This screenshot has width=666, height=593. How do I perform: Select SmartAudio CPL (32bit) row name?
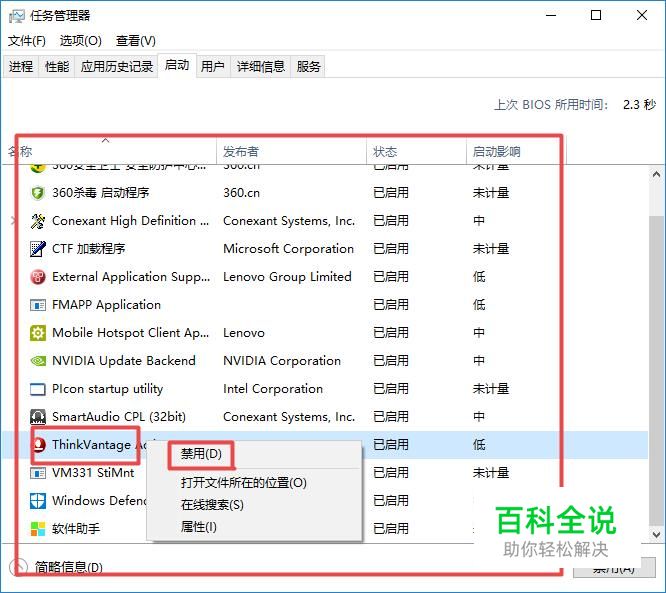119,417
